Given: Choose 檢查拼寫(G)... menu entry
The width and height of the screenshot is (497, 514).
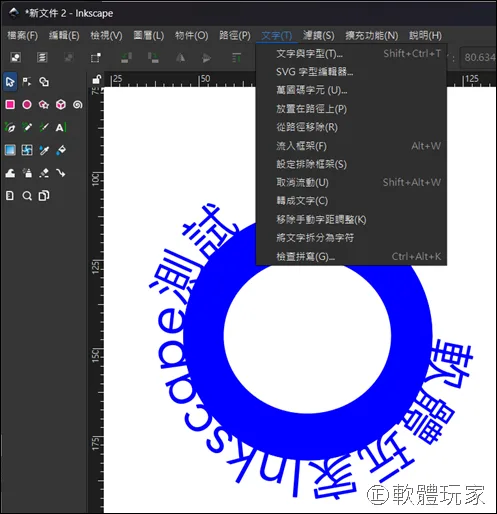Looking at the screenshot, I should [x=351, y=256].
